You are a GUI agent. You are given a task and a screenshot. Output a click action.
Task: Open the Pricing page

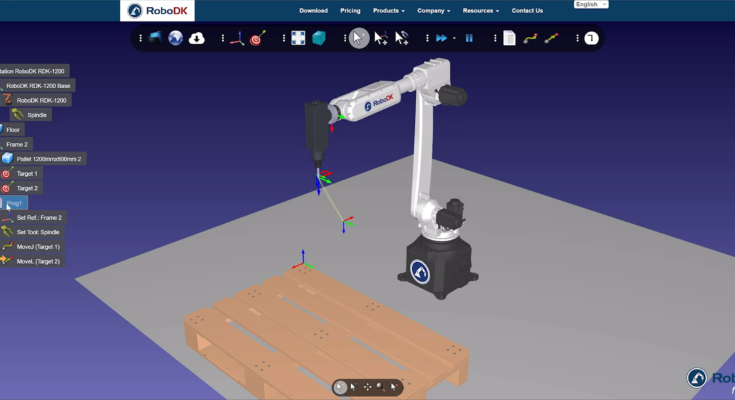pyautogui.click(x=350, y=10)
